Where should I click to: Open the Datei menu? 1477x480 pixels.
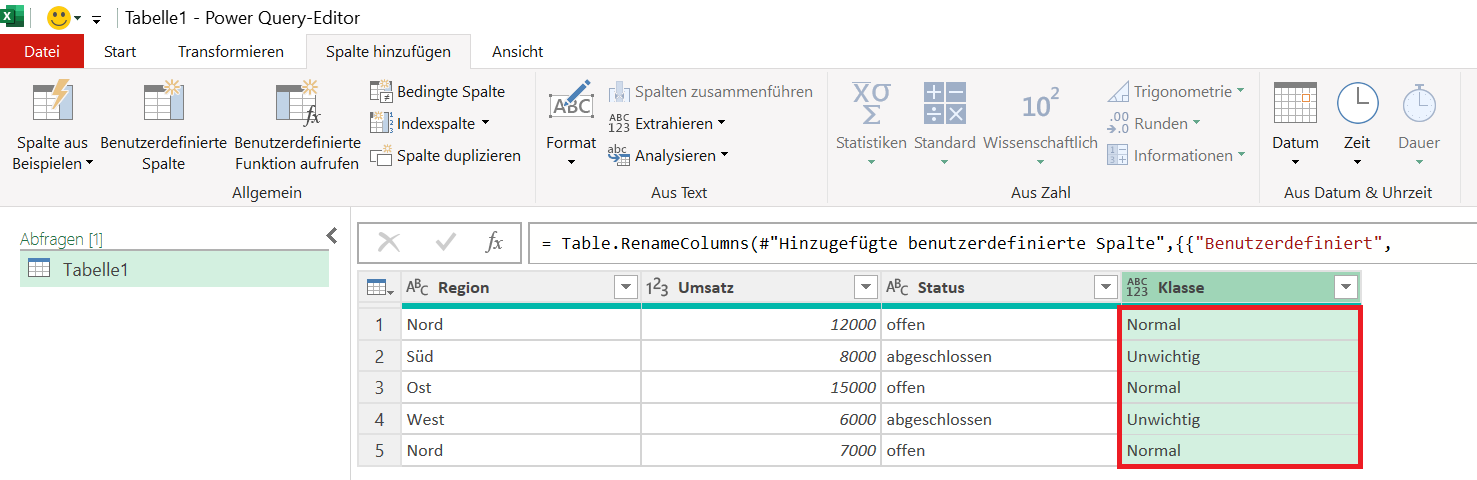(42, 51)
